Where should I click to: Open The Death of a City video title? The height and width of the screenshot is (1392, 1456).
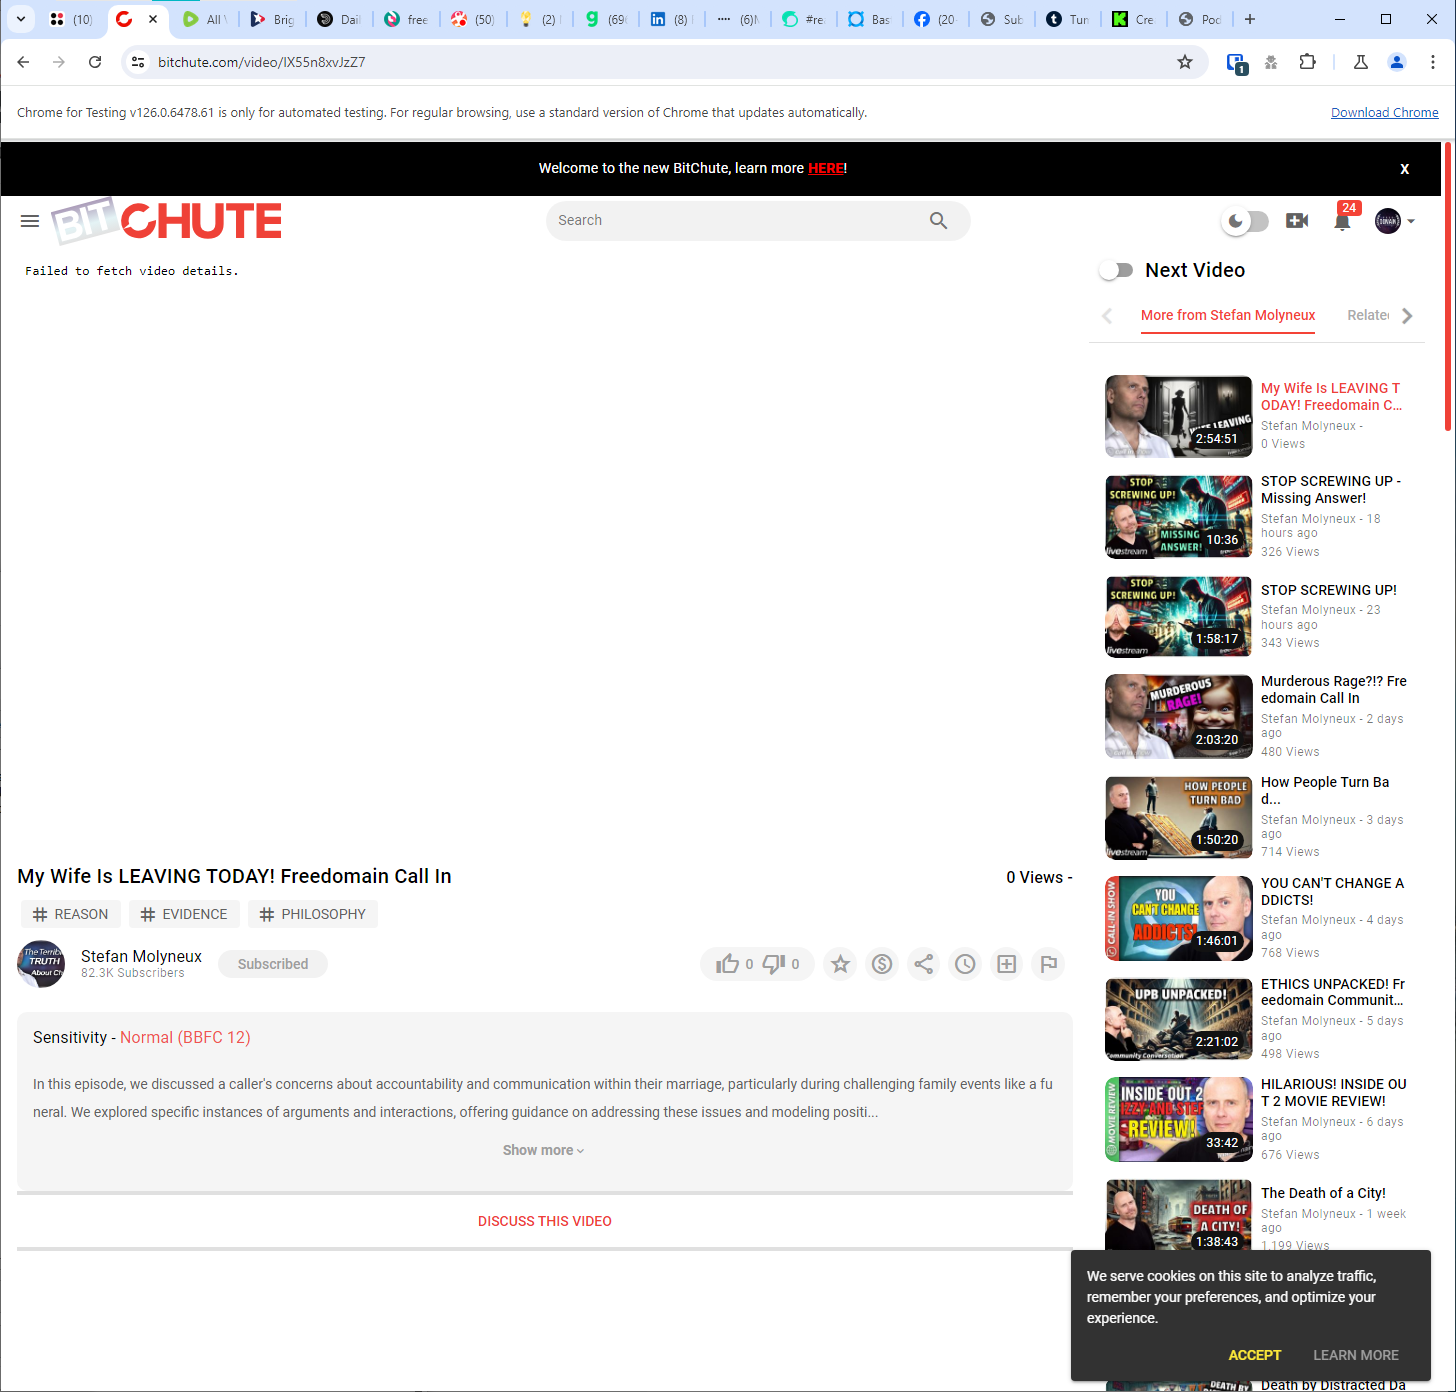point(1323,1193)
